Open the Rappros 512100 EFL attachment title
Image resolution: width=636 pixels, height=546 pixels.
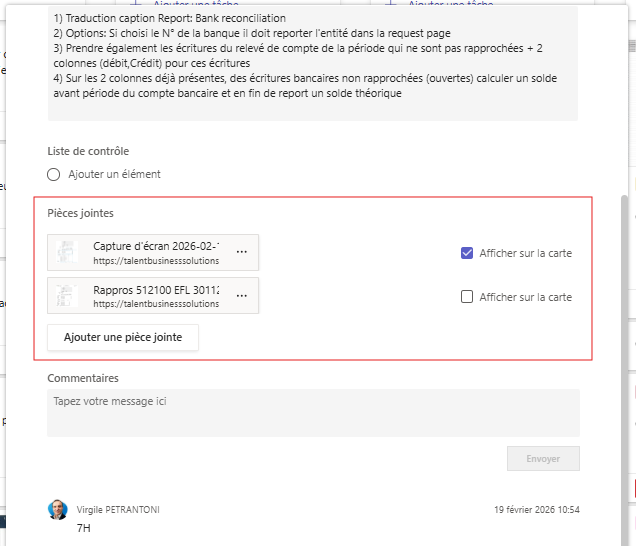coord(156,290)
